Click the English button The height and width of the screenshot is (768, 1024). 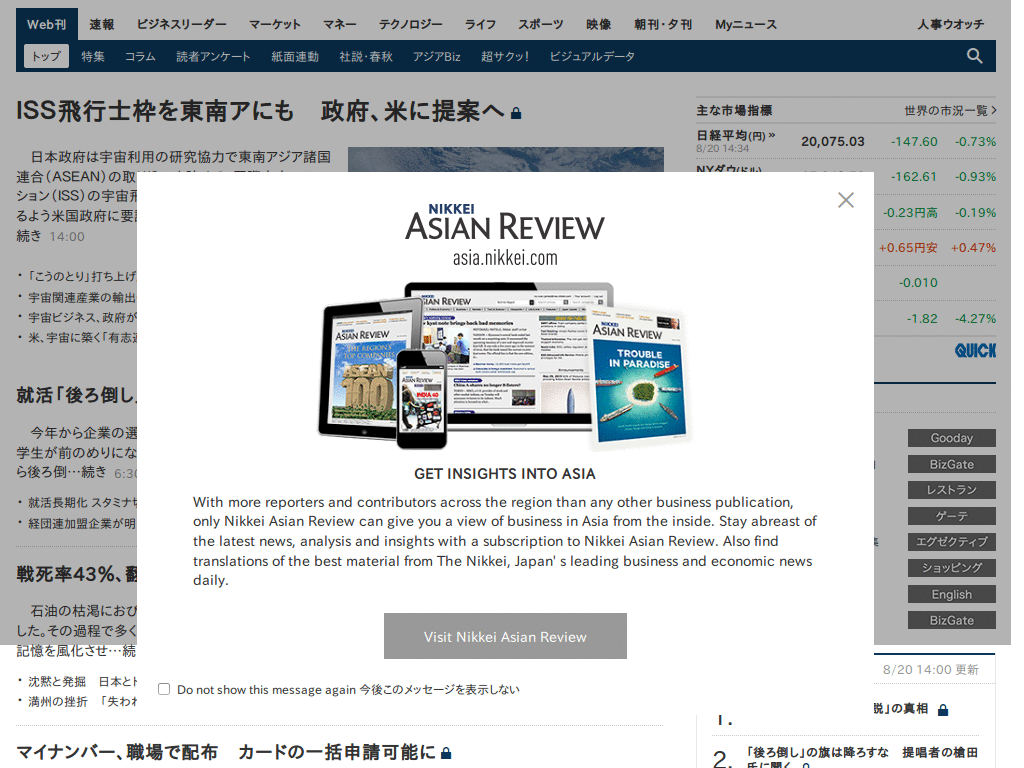point(952,594)
